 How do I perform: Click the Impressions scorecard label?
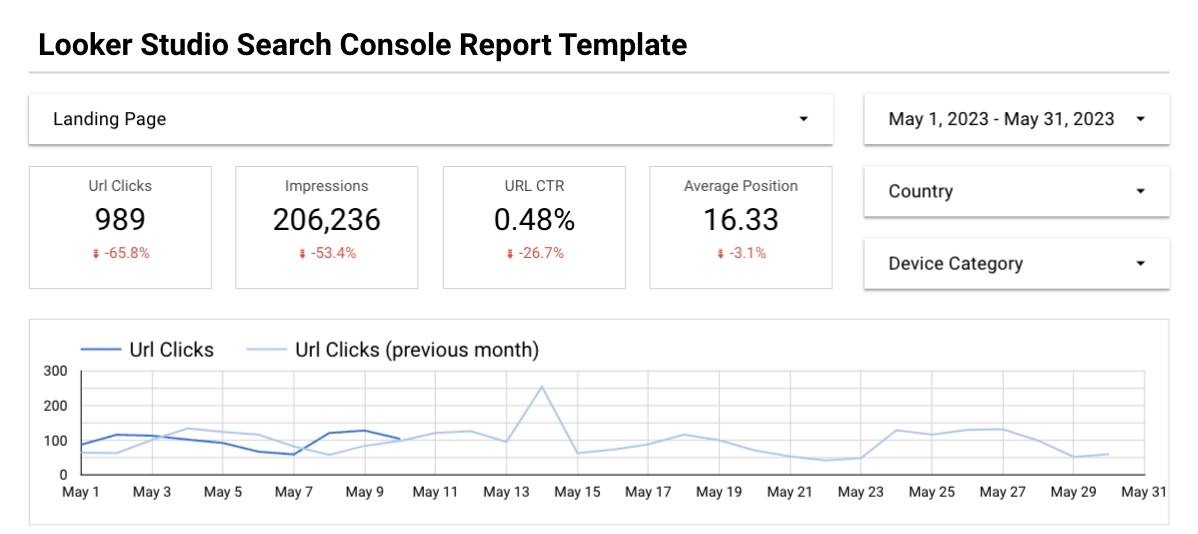pyautogui.click(x=326, y=186)
